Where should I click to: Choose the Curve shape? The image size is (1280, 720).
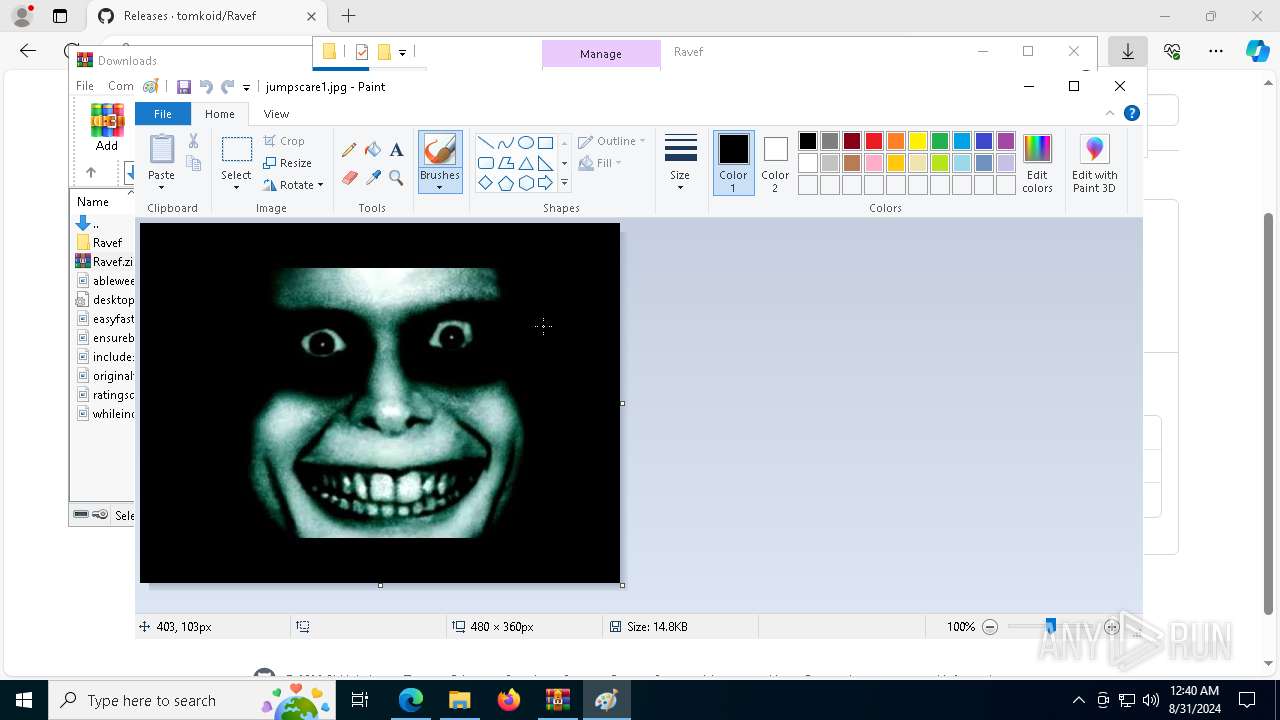pos(505,143)
